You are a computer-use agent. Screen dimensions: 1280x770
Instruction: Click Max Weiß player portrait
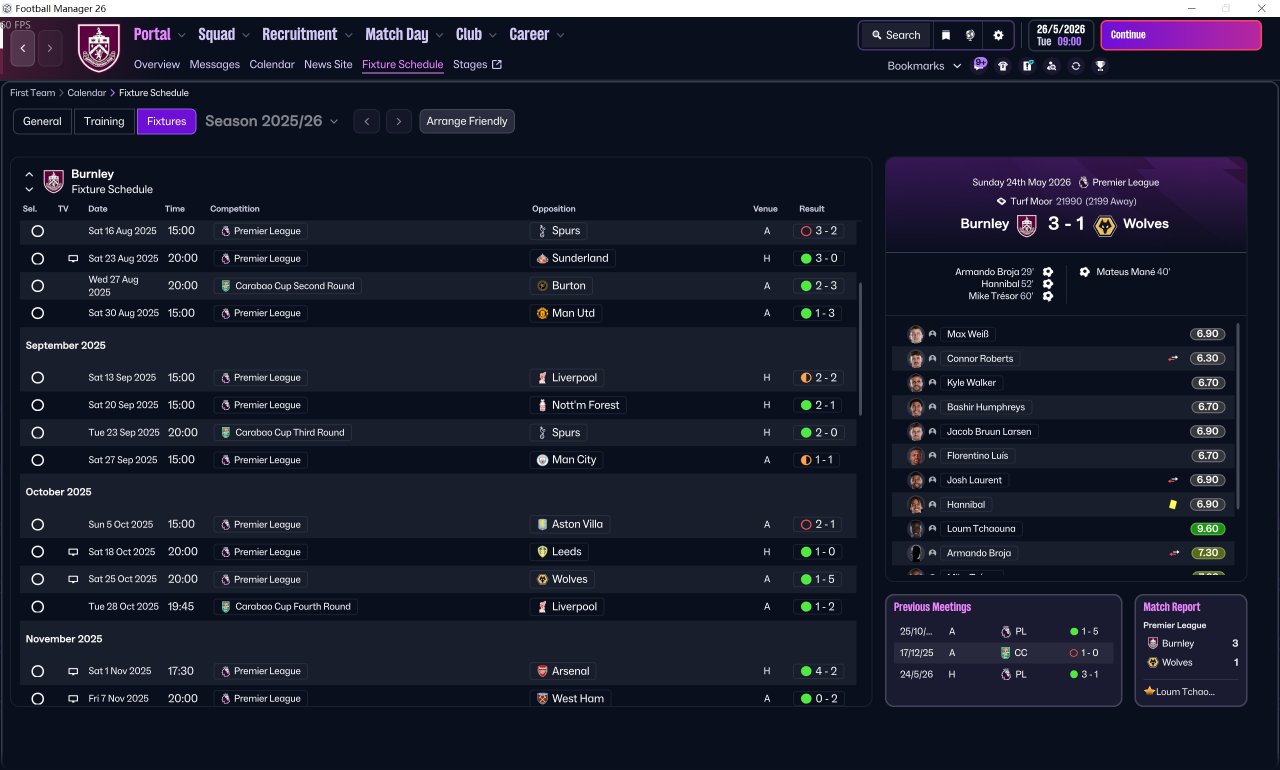915,334
